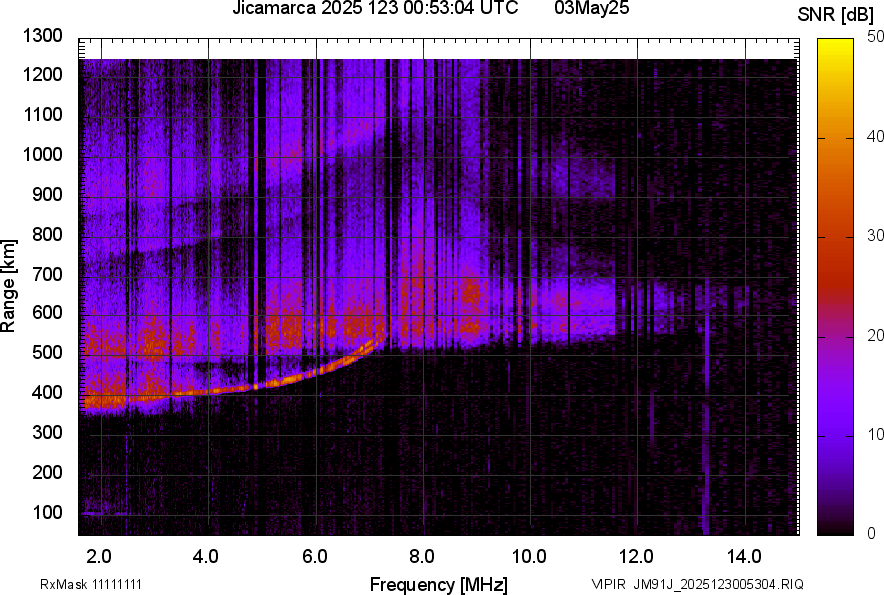Click the range tick label '1100'
Viewport: 884px width, 595px height.
click(42, 114)
